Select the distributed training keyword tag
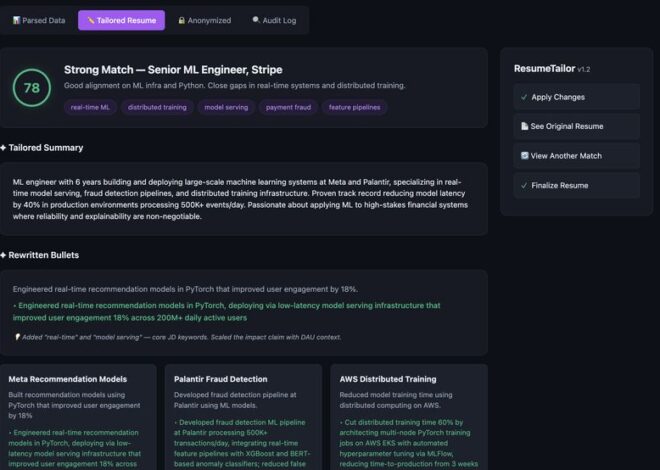The width and height of the screenshot is (660, 470). click(x=157, y=107)
